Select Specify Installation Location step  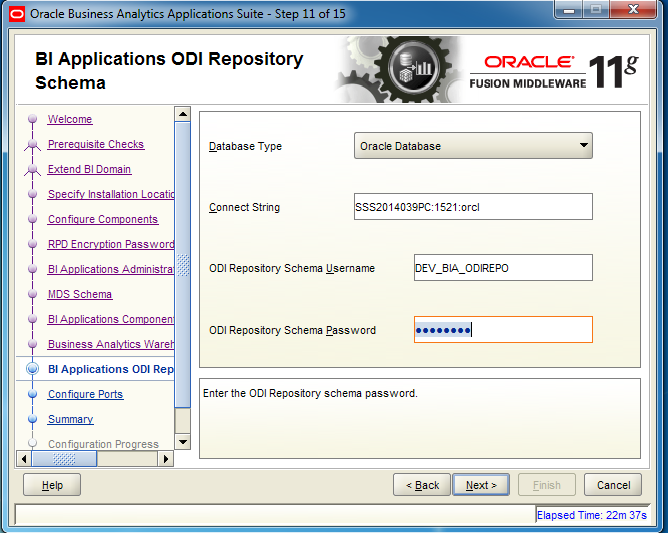[x=111, y=194]
